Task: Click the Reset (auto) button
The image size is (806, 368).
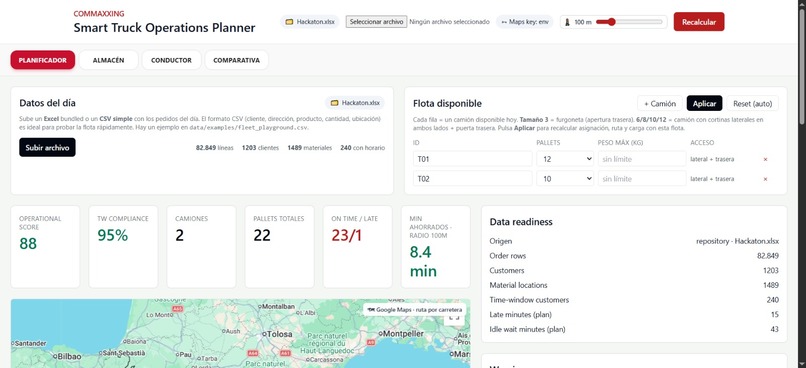Action: tap(753, 103)
